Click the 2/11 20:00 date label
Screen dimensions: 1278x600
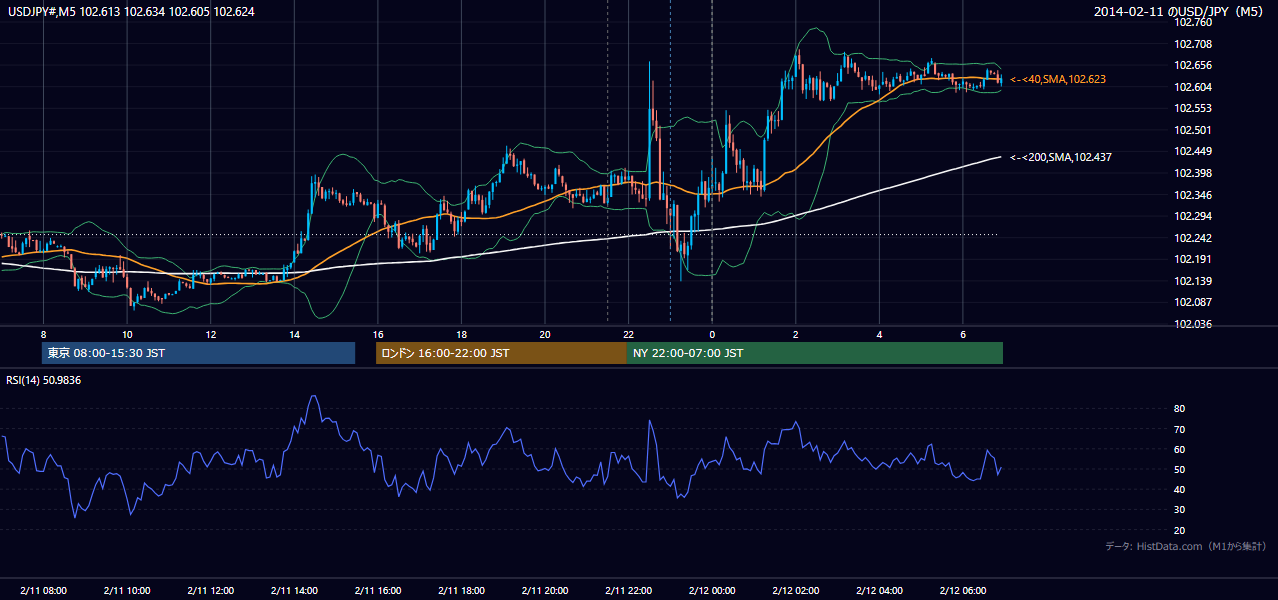click(545, 590)
